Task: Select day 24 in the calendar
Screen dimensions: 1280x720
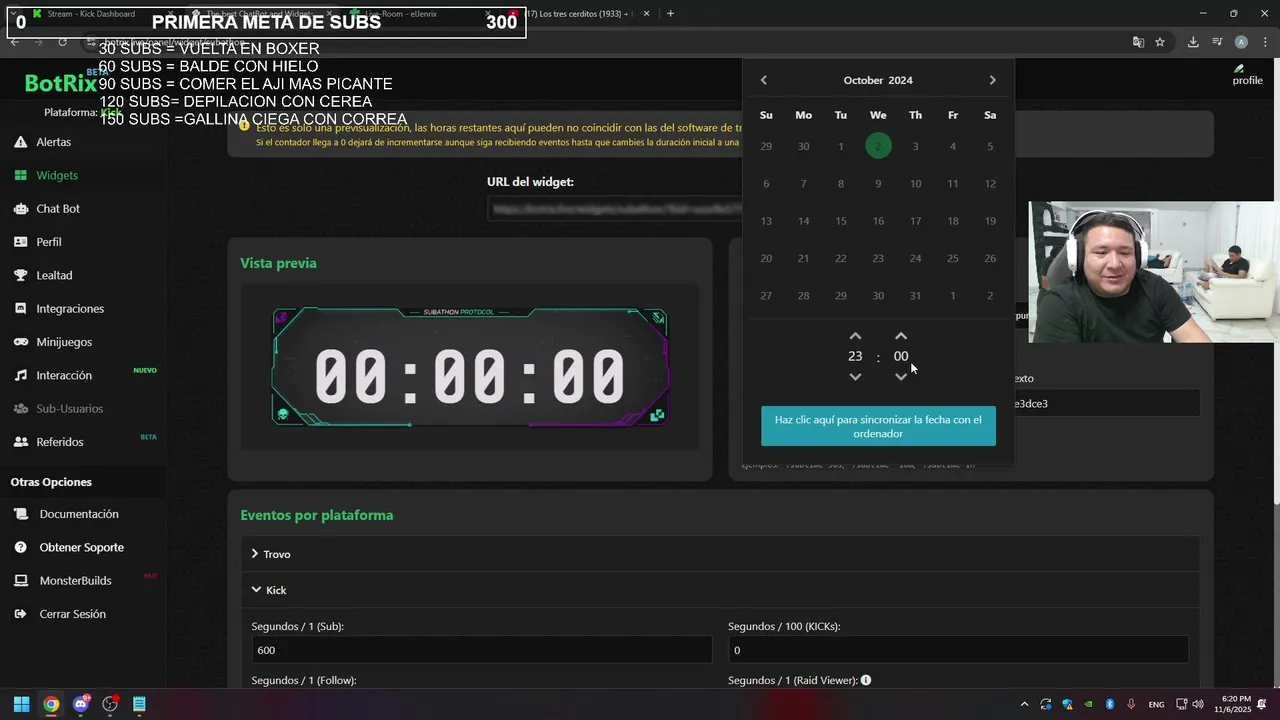Action: (x=915, y=258)
